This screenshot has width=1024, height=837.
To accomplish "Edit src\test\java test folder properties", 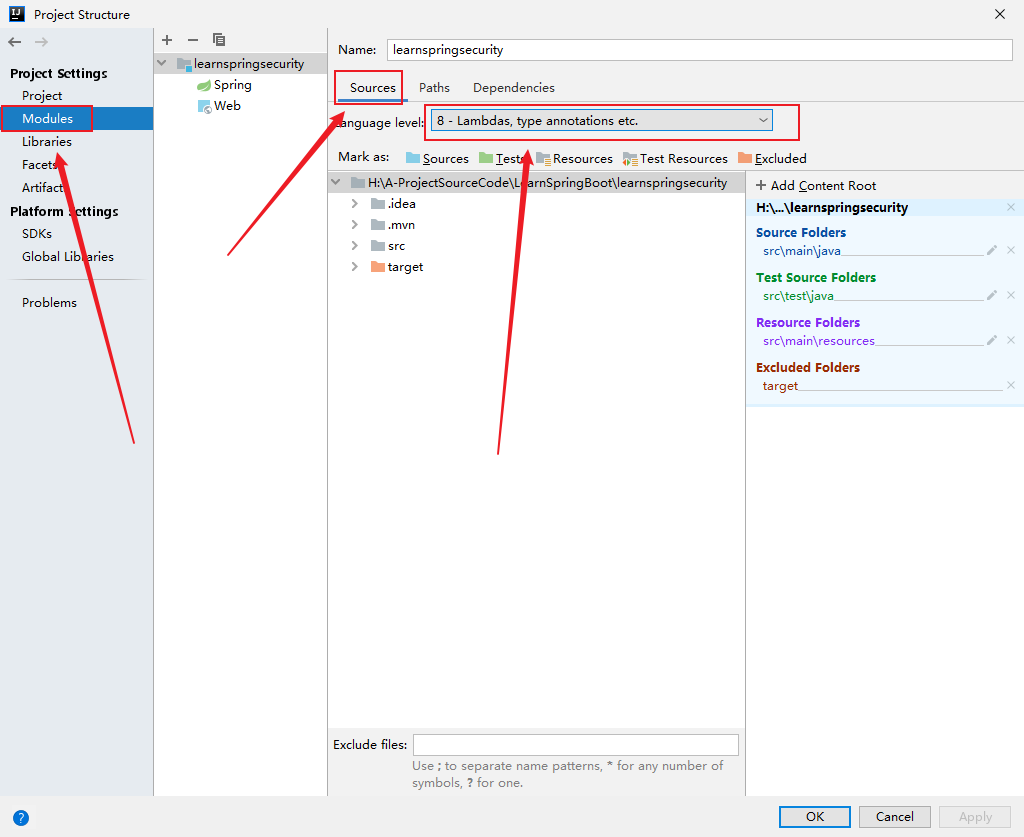I will 992,295.
